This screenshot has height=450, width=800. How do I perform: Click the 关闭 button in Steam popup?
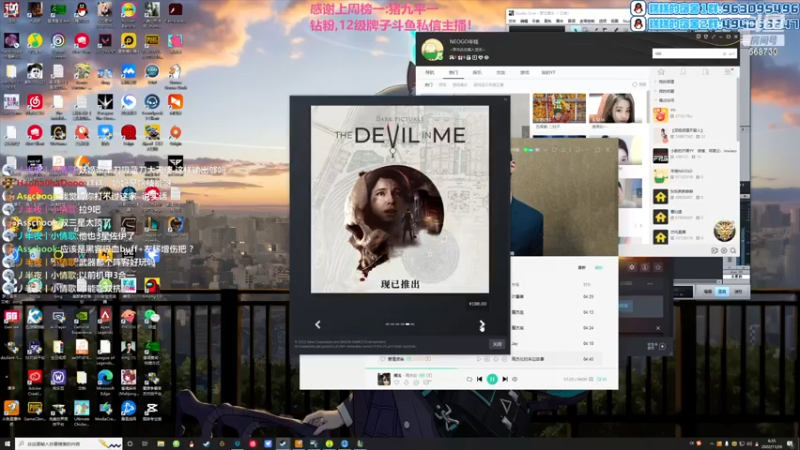click(497, 344)
